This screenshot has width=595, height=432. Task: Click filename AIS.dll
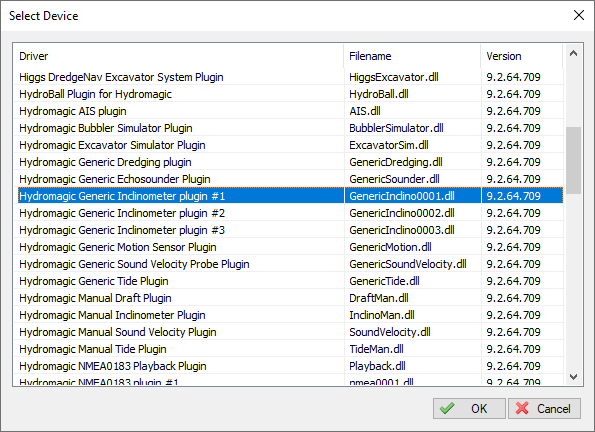(x=365, y=111)
